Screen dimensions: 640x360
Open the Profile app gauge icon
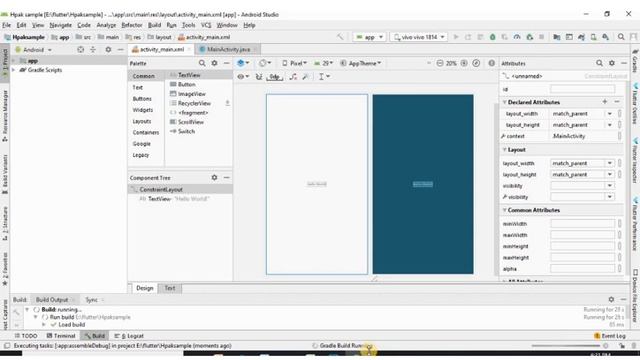pyautogui.click(x=517, y=37)
